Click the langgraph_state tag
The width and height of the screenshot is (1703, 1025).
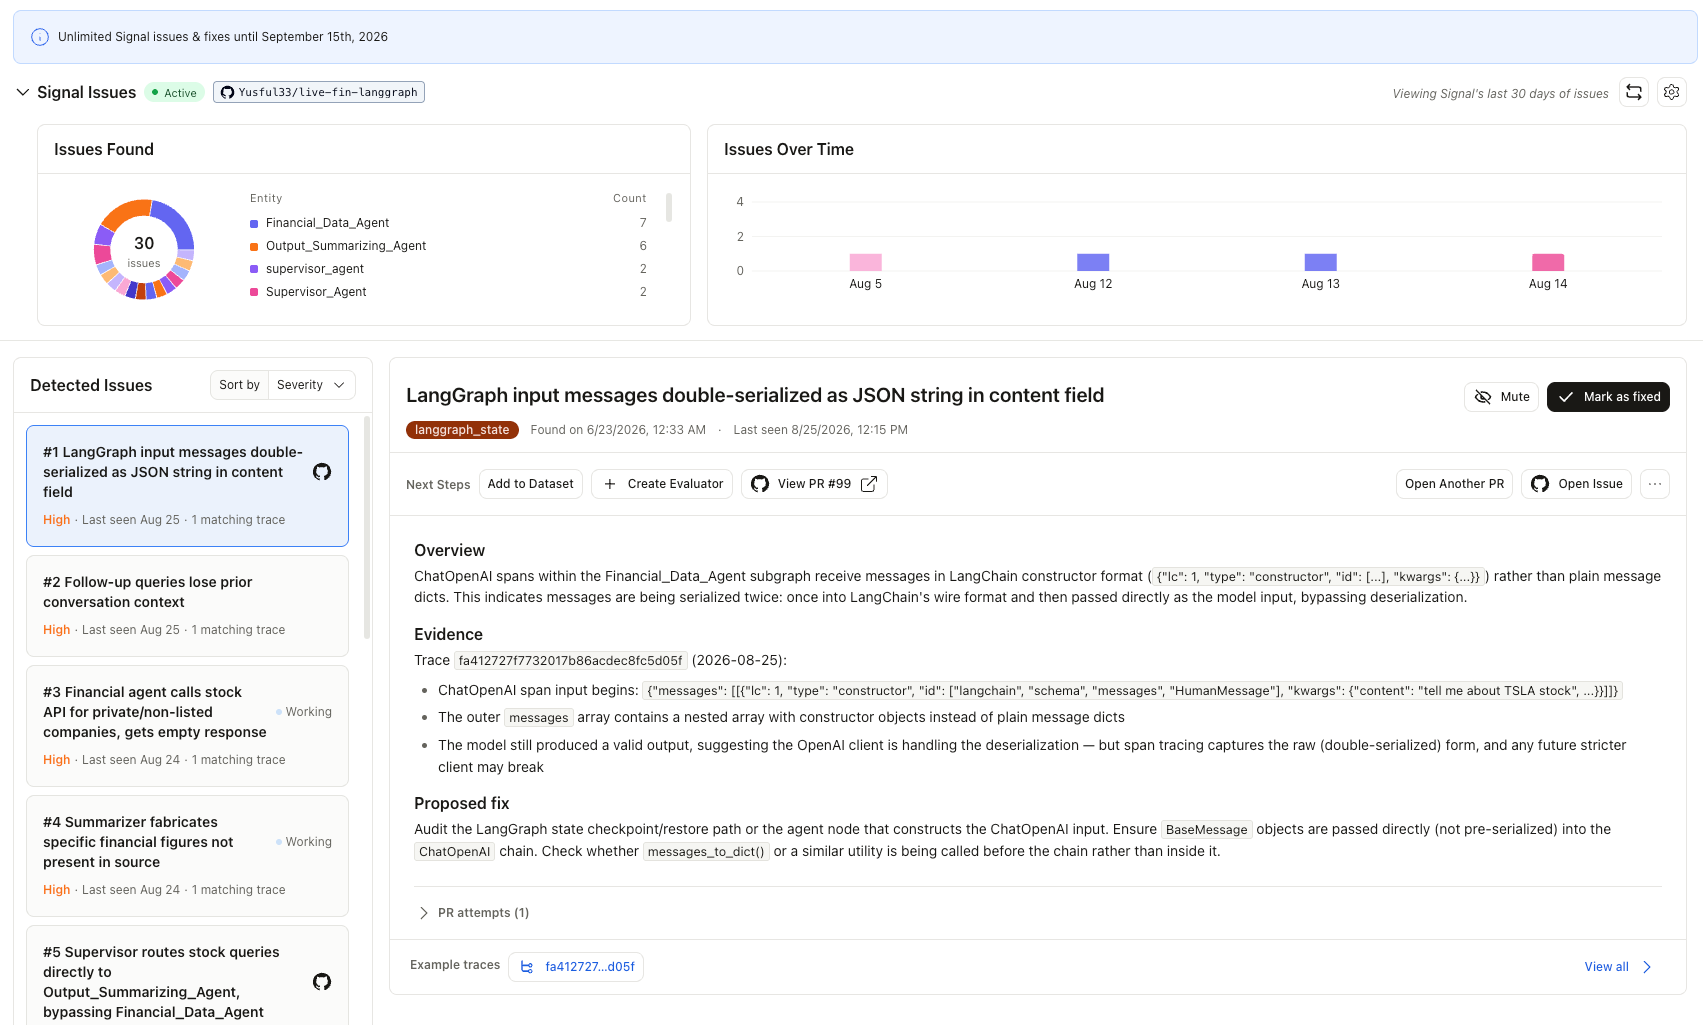462,430
